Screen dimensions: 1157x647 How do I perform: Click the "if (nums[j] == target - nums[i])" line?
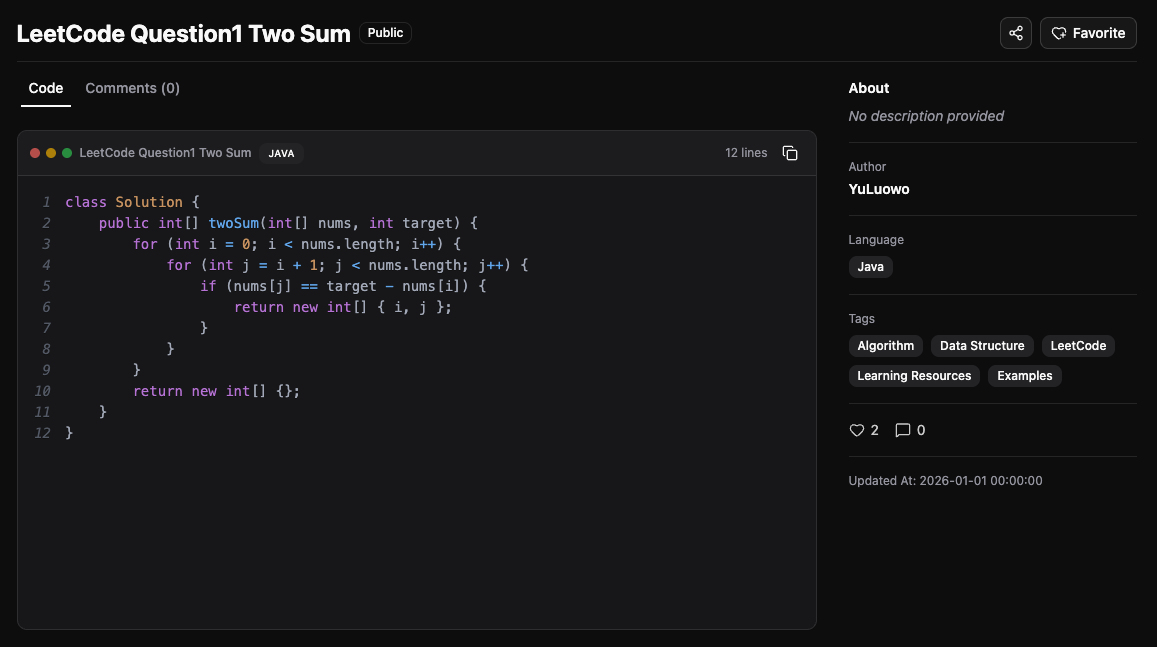343,286
